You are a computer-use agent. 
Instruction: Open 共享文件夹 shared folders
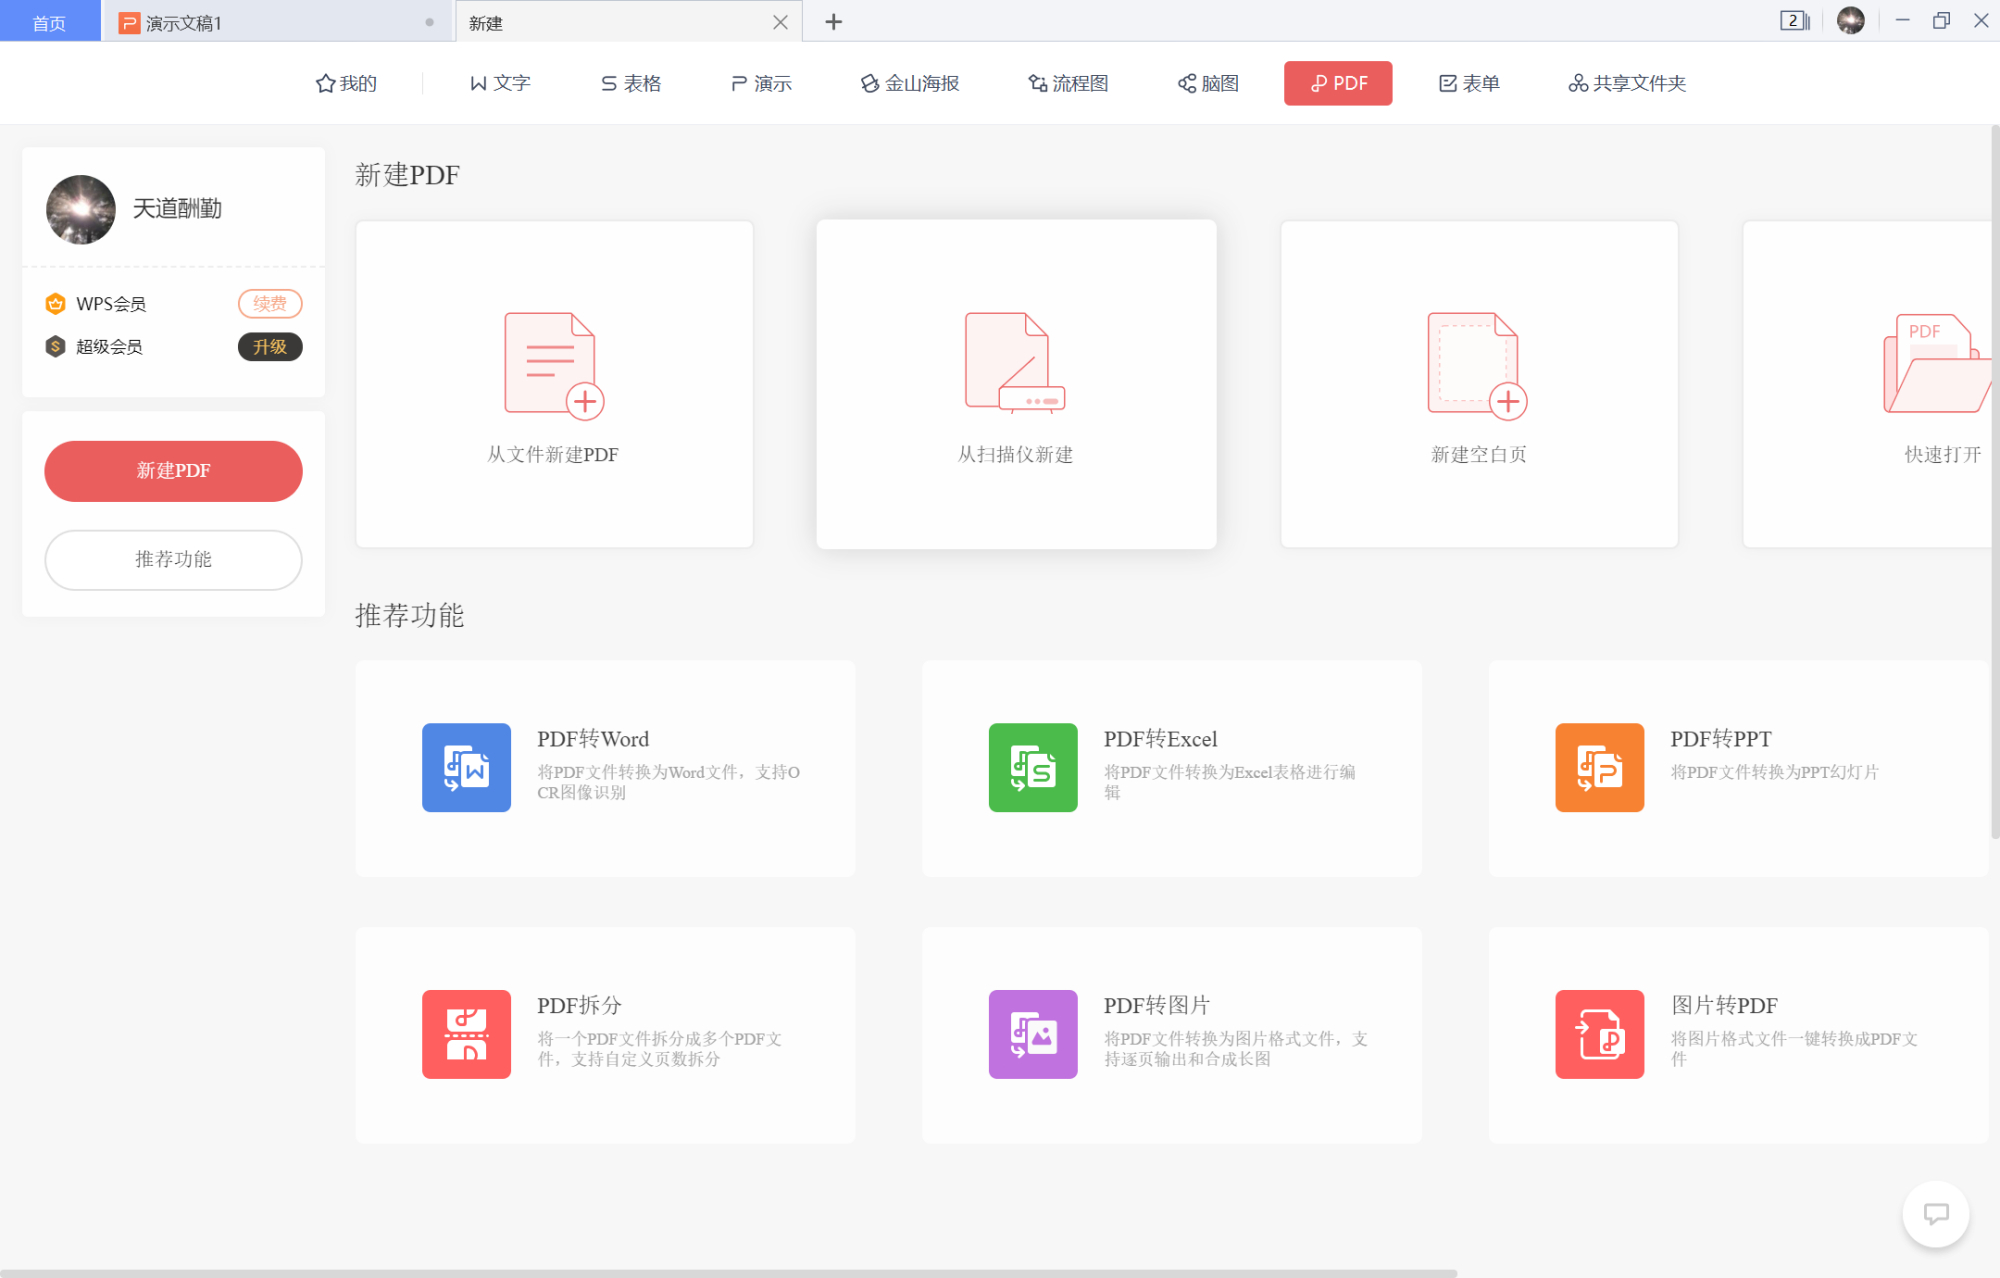point(1625,83)
